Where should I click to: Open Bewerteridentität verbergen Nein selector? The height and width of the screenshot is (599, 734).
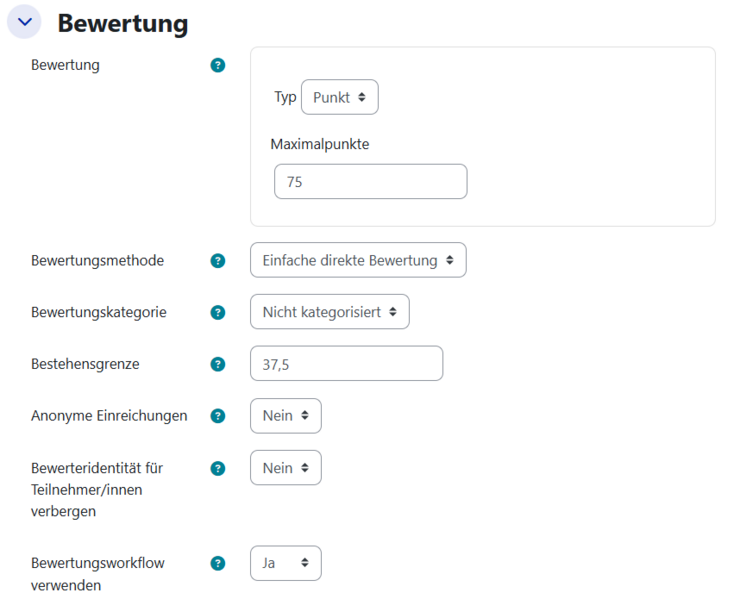285,468
